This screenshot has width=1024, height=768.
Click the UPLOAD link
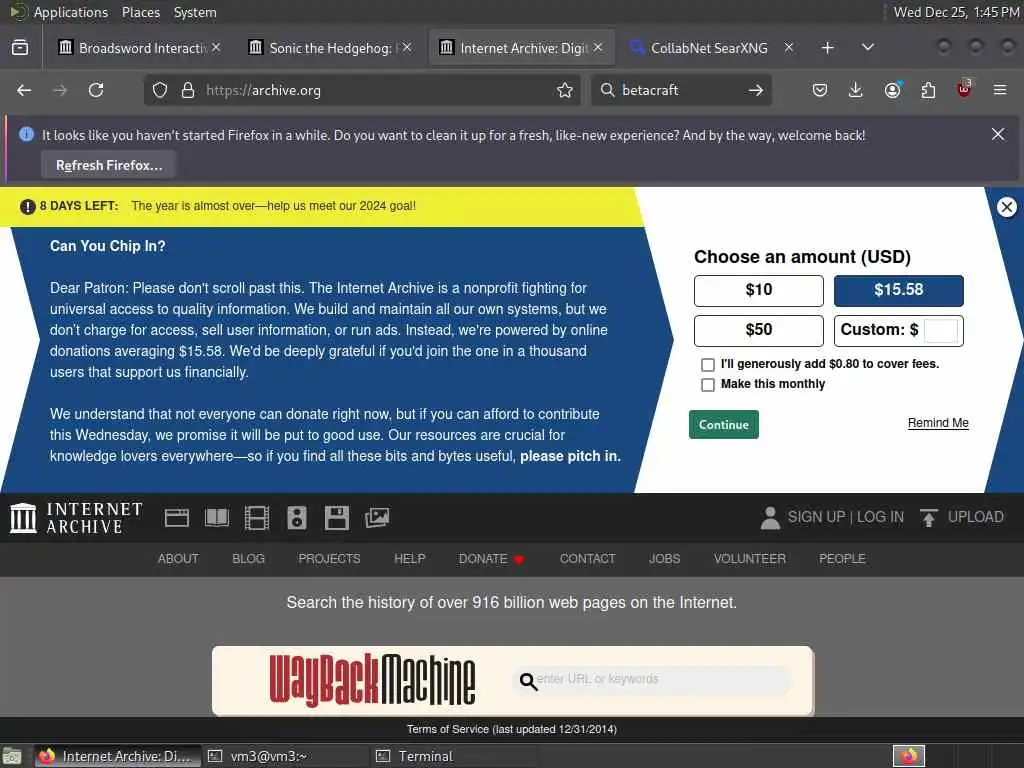976,517
